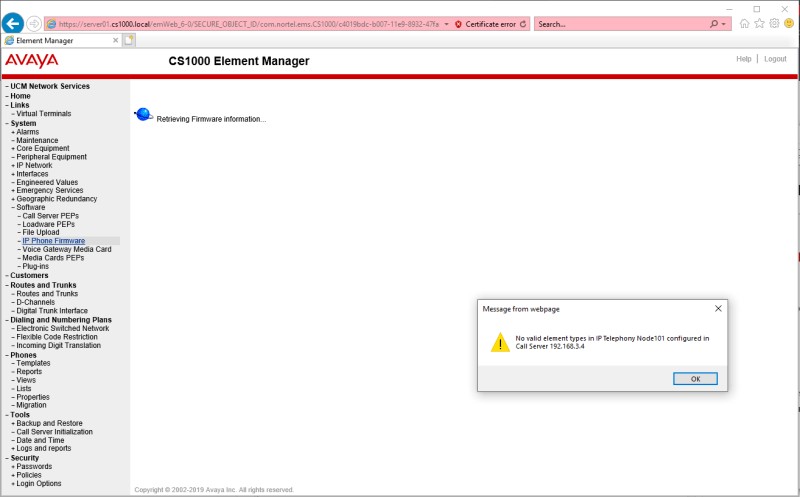Screen dimensions: 800x497
Task: Open Loadware PEPs
Action: point(48,224)
